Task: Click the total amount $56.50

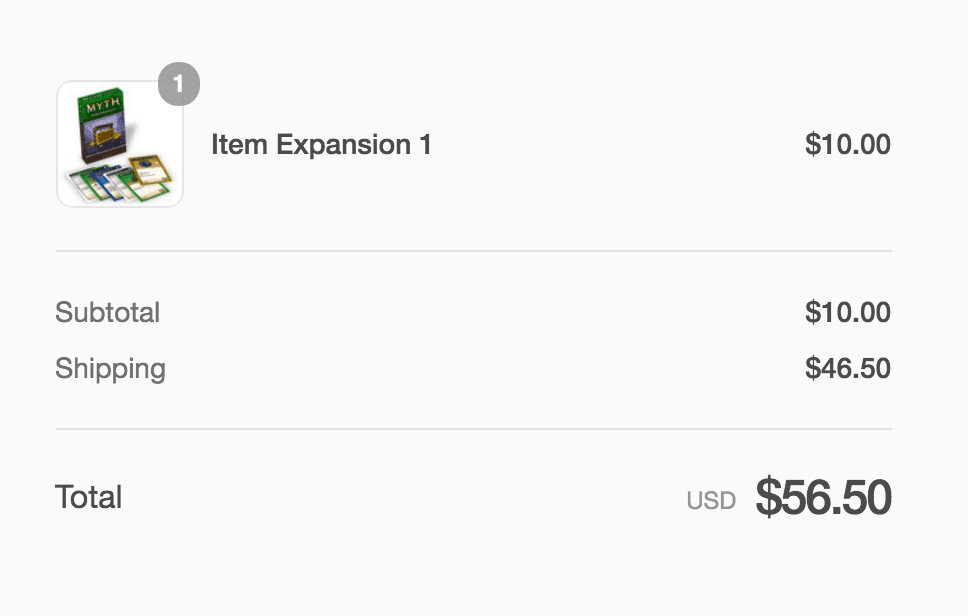Action: coord(824,497)
